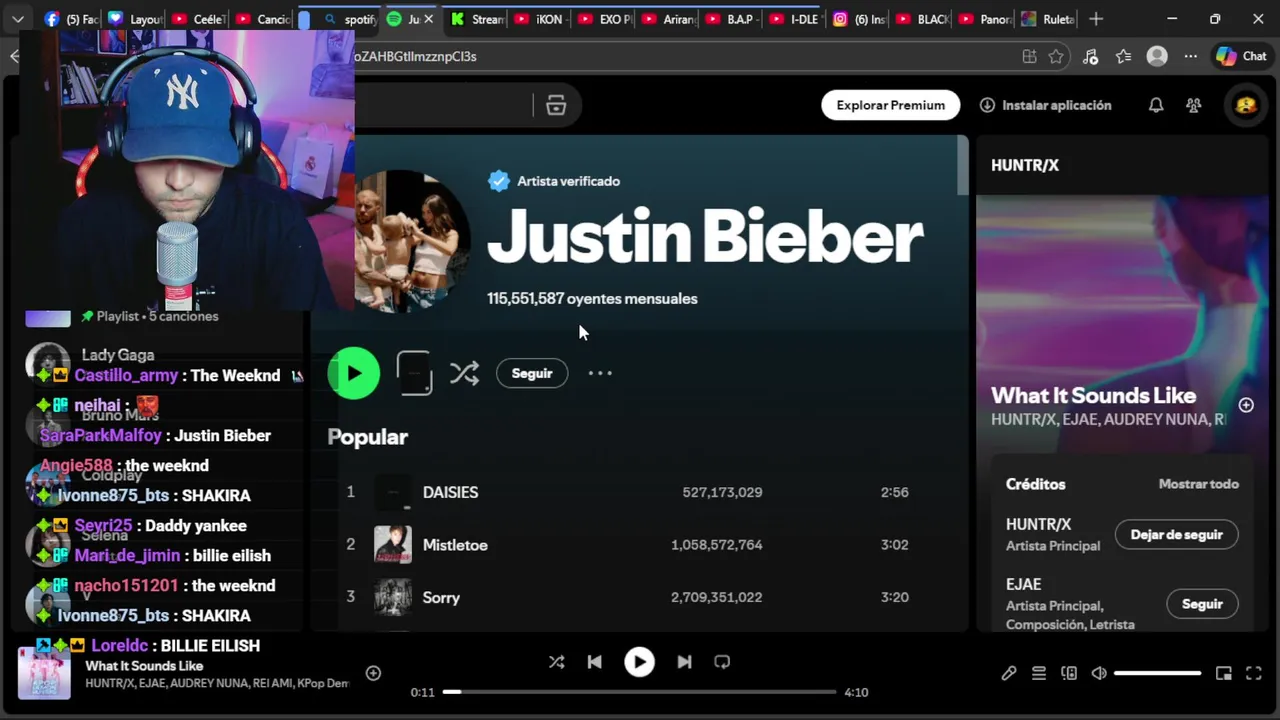Image resolution: width=1280 pixels, height=720 pixels.
Task: Click the Artista verificado badge
Action: 554,181
